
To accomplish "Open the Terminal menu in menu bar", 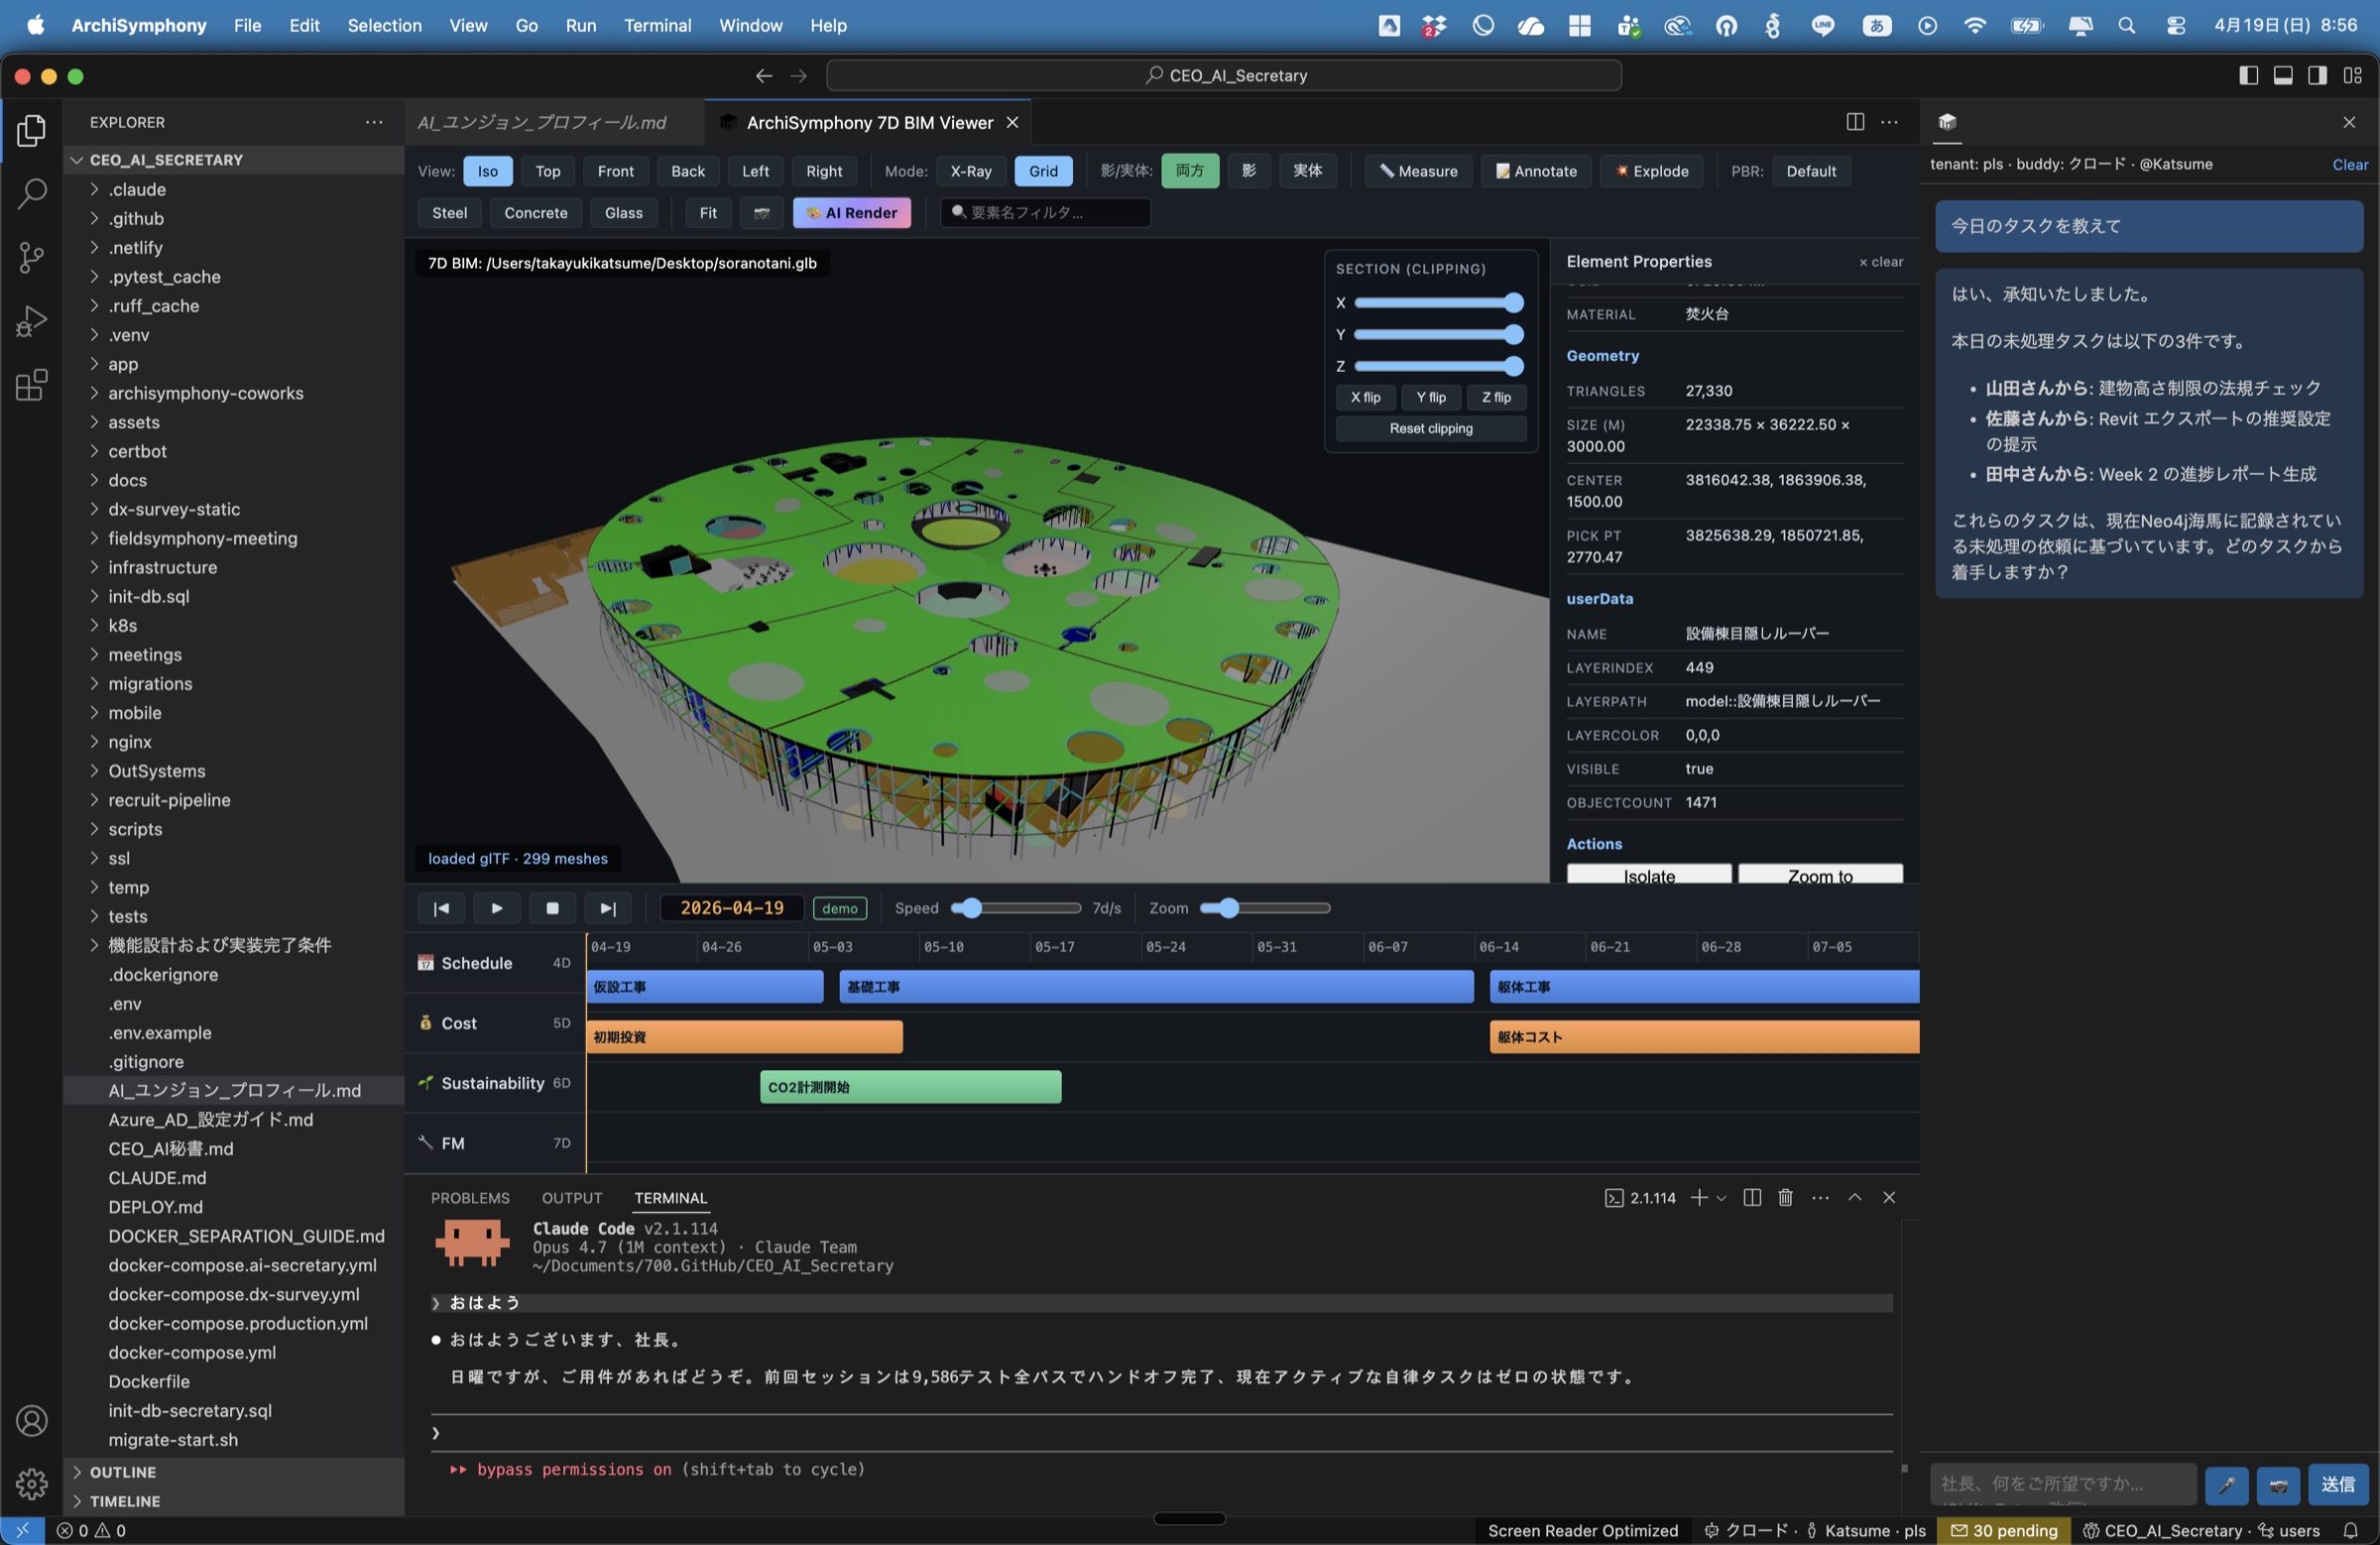I will [657, 26].
